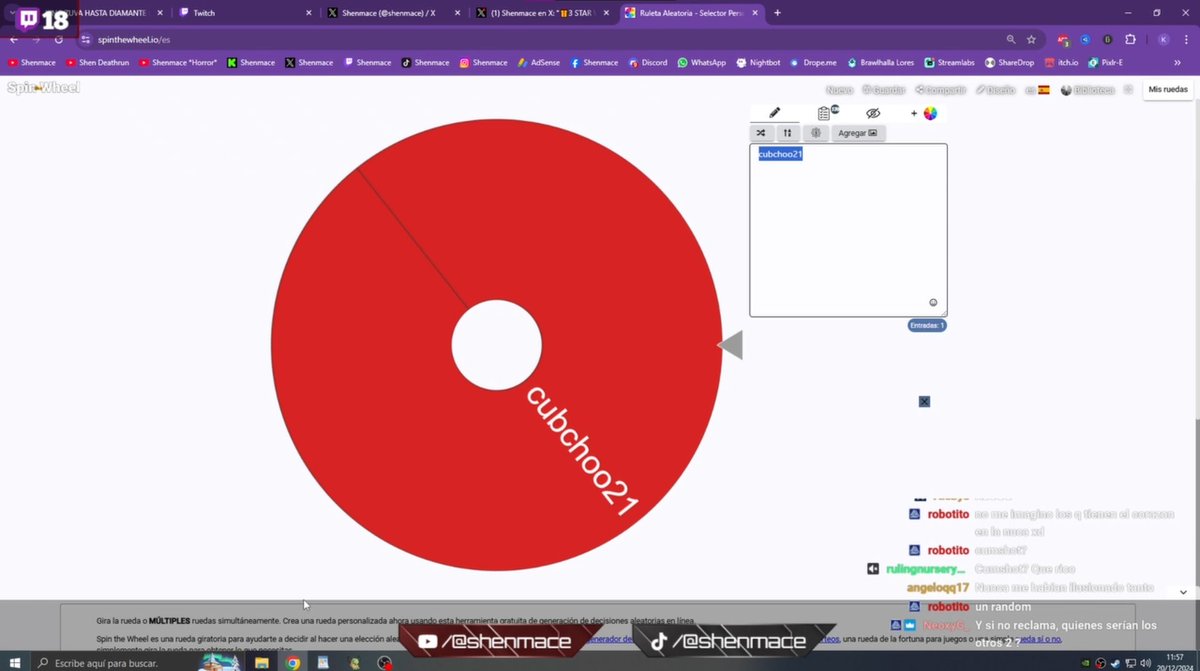Click the Mis ruedas button
Screen dimensions: 1200x671
point(1168,90)
